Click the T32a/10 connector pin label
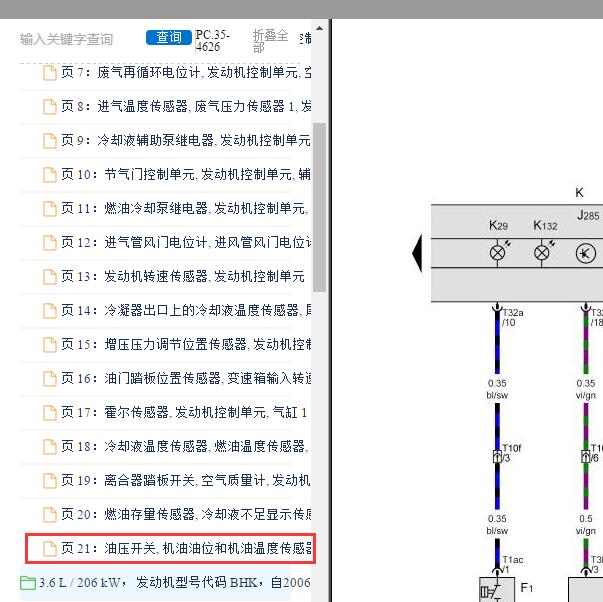The height and width of the screenshot is (602, 603). click(513, 317)
